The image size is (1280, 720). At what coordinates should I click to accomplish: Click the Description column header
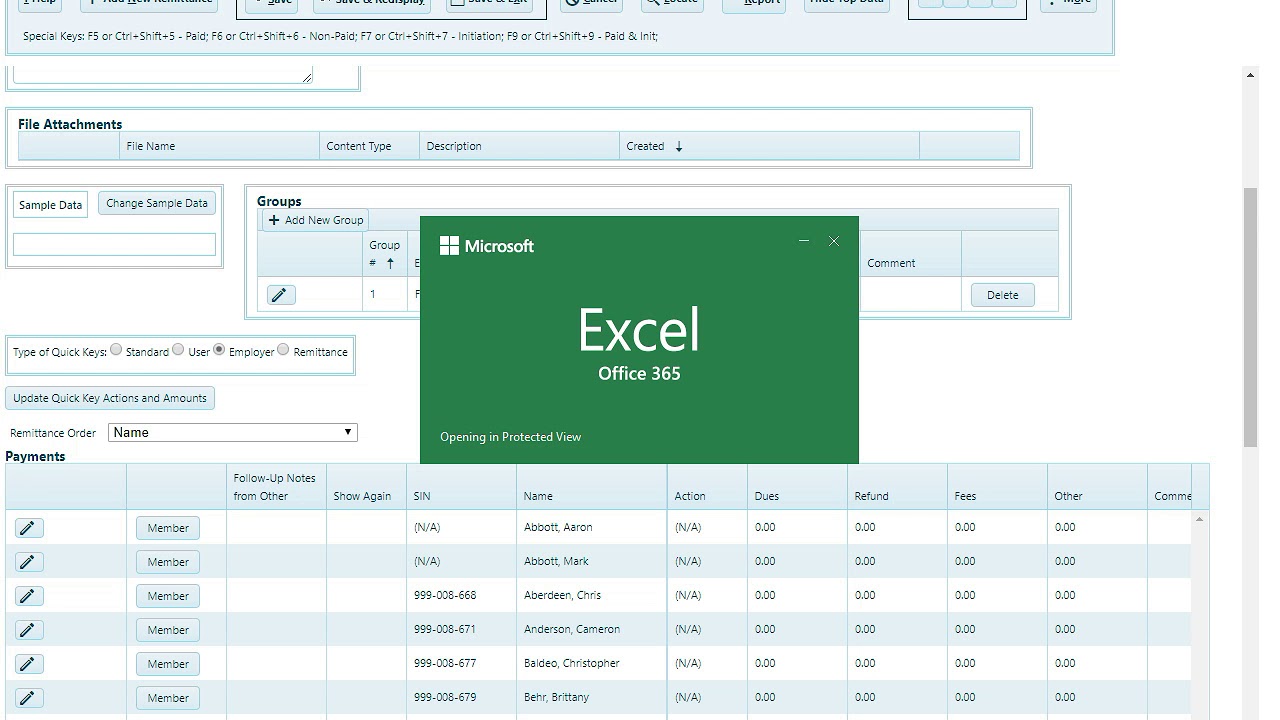click(454, 146)
